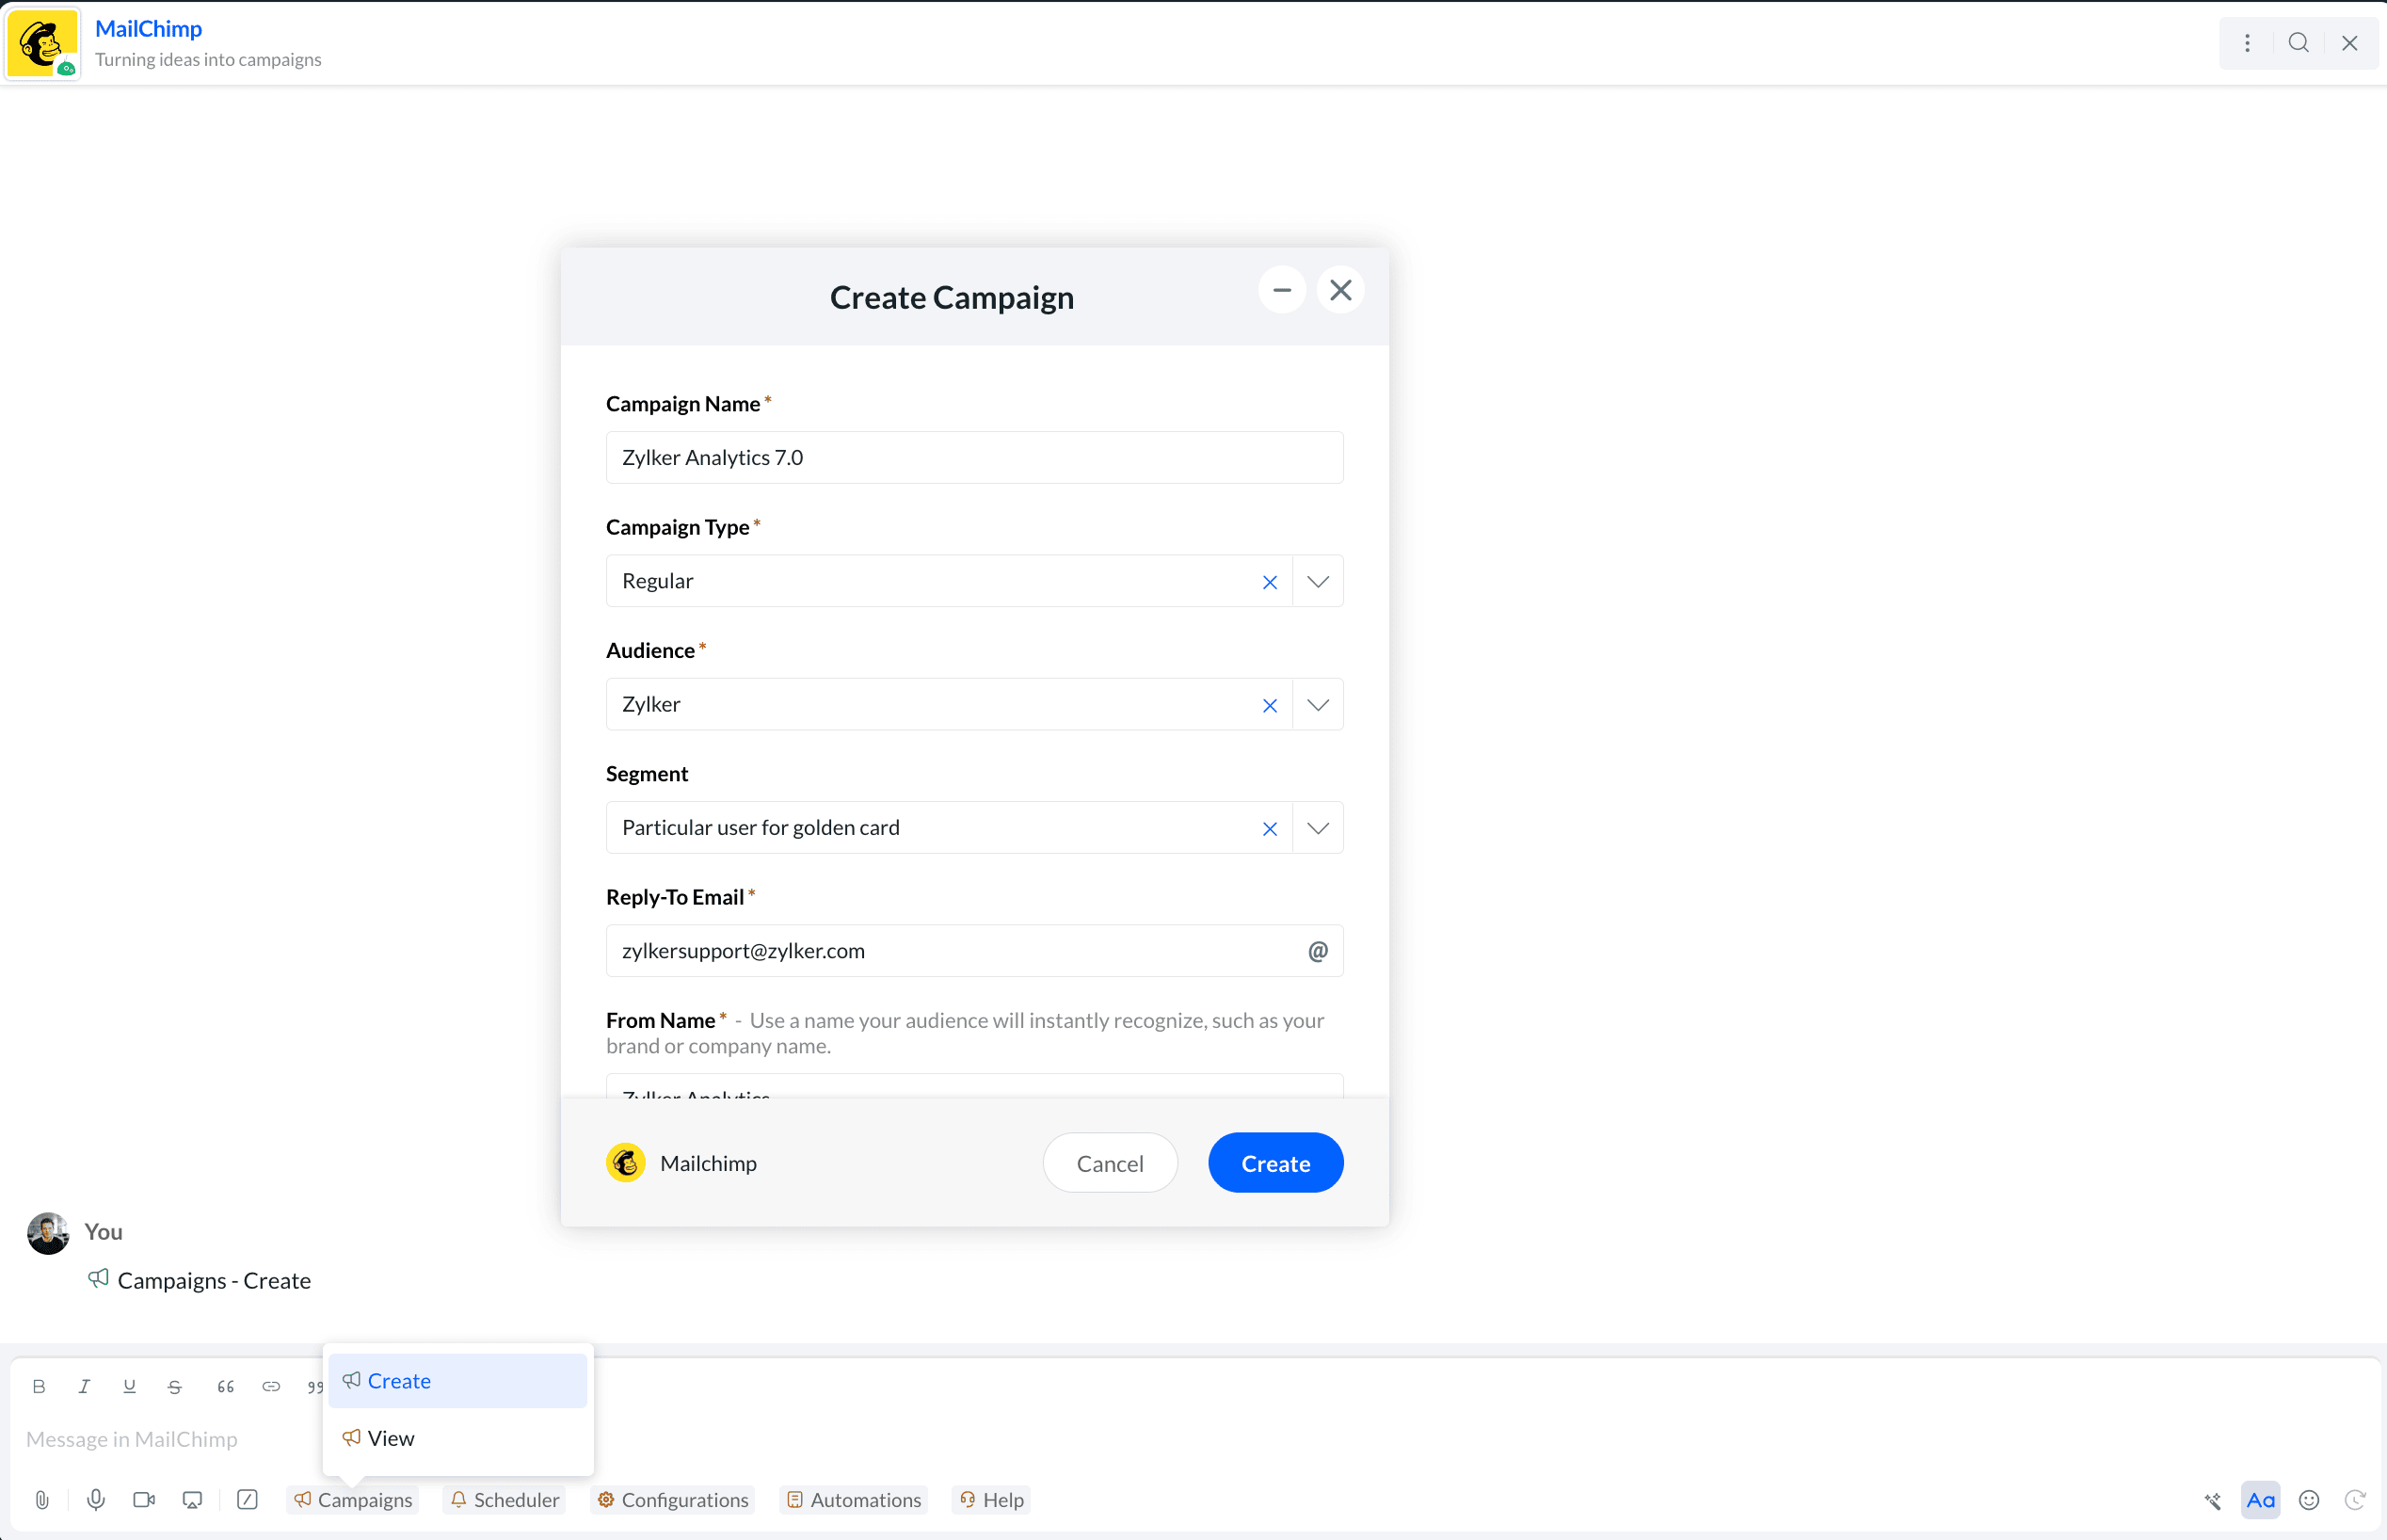The height and width of the screenshot is (1540, 2387).
Task: Click the Campaign Name input field
Action: coord(974,458)
